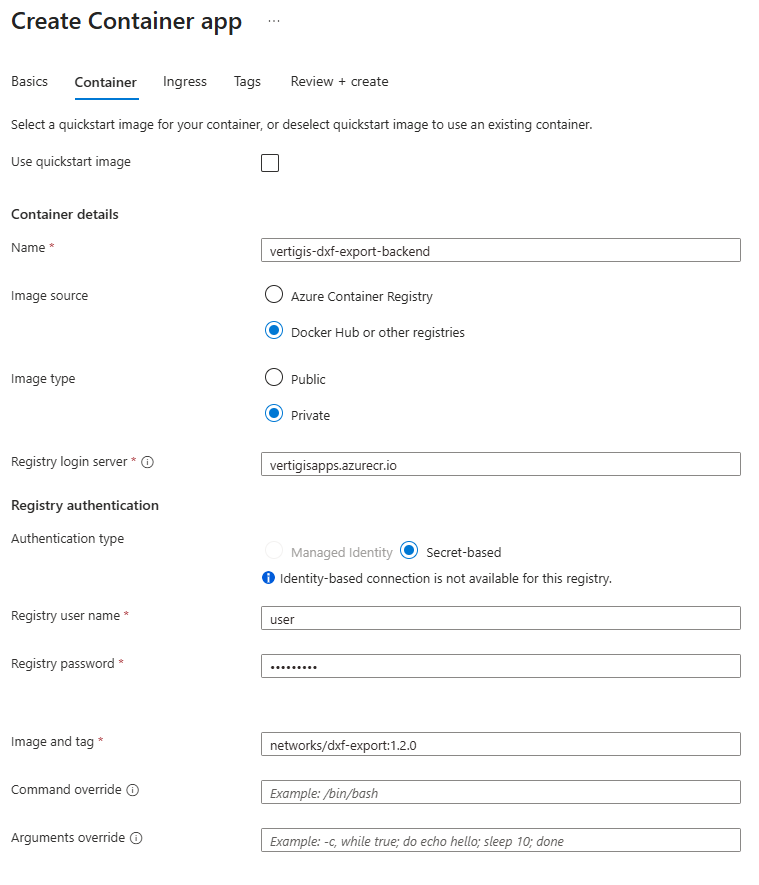The height and width of the screenshot is (885, 759).
Task: Click the Registry user name field
Action: [500, 618]
